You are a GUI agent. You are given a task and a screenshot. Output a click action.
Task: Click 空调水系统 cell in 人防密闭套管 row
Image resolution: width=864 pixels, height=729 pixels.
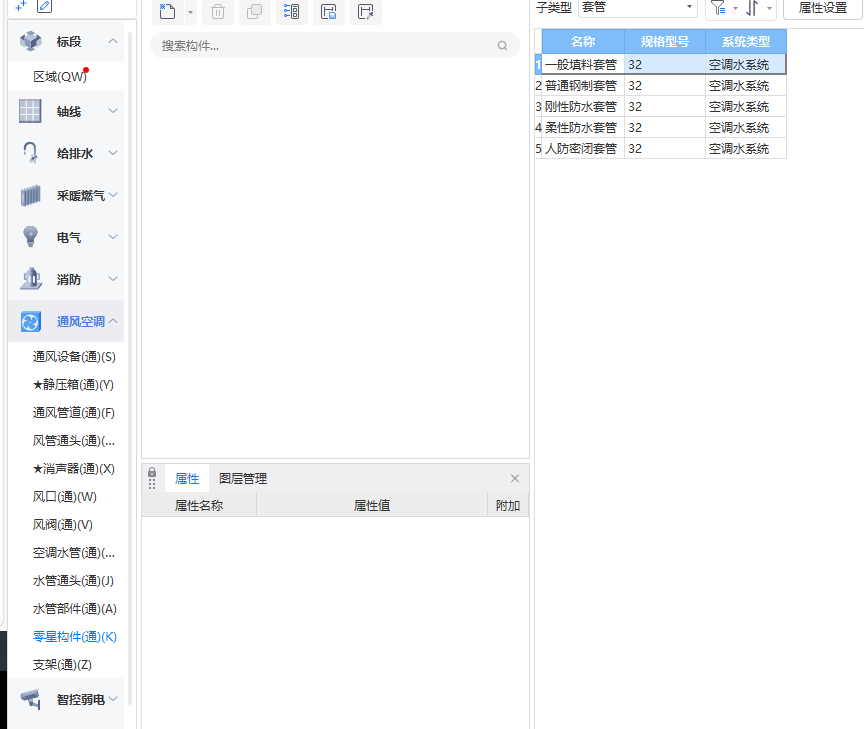coord(746,148)
